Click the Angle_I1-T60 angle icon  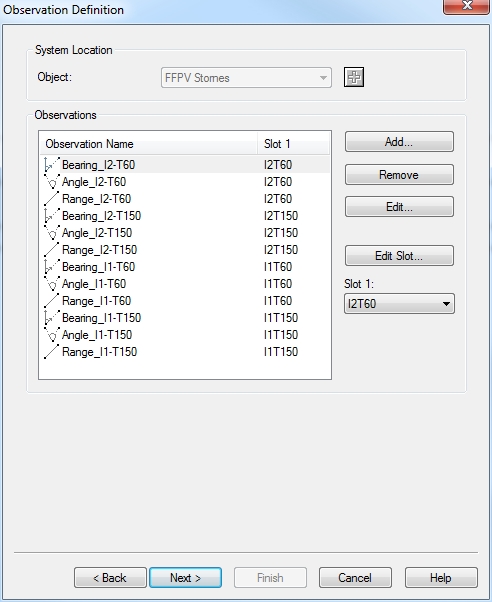pos(52,284)
